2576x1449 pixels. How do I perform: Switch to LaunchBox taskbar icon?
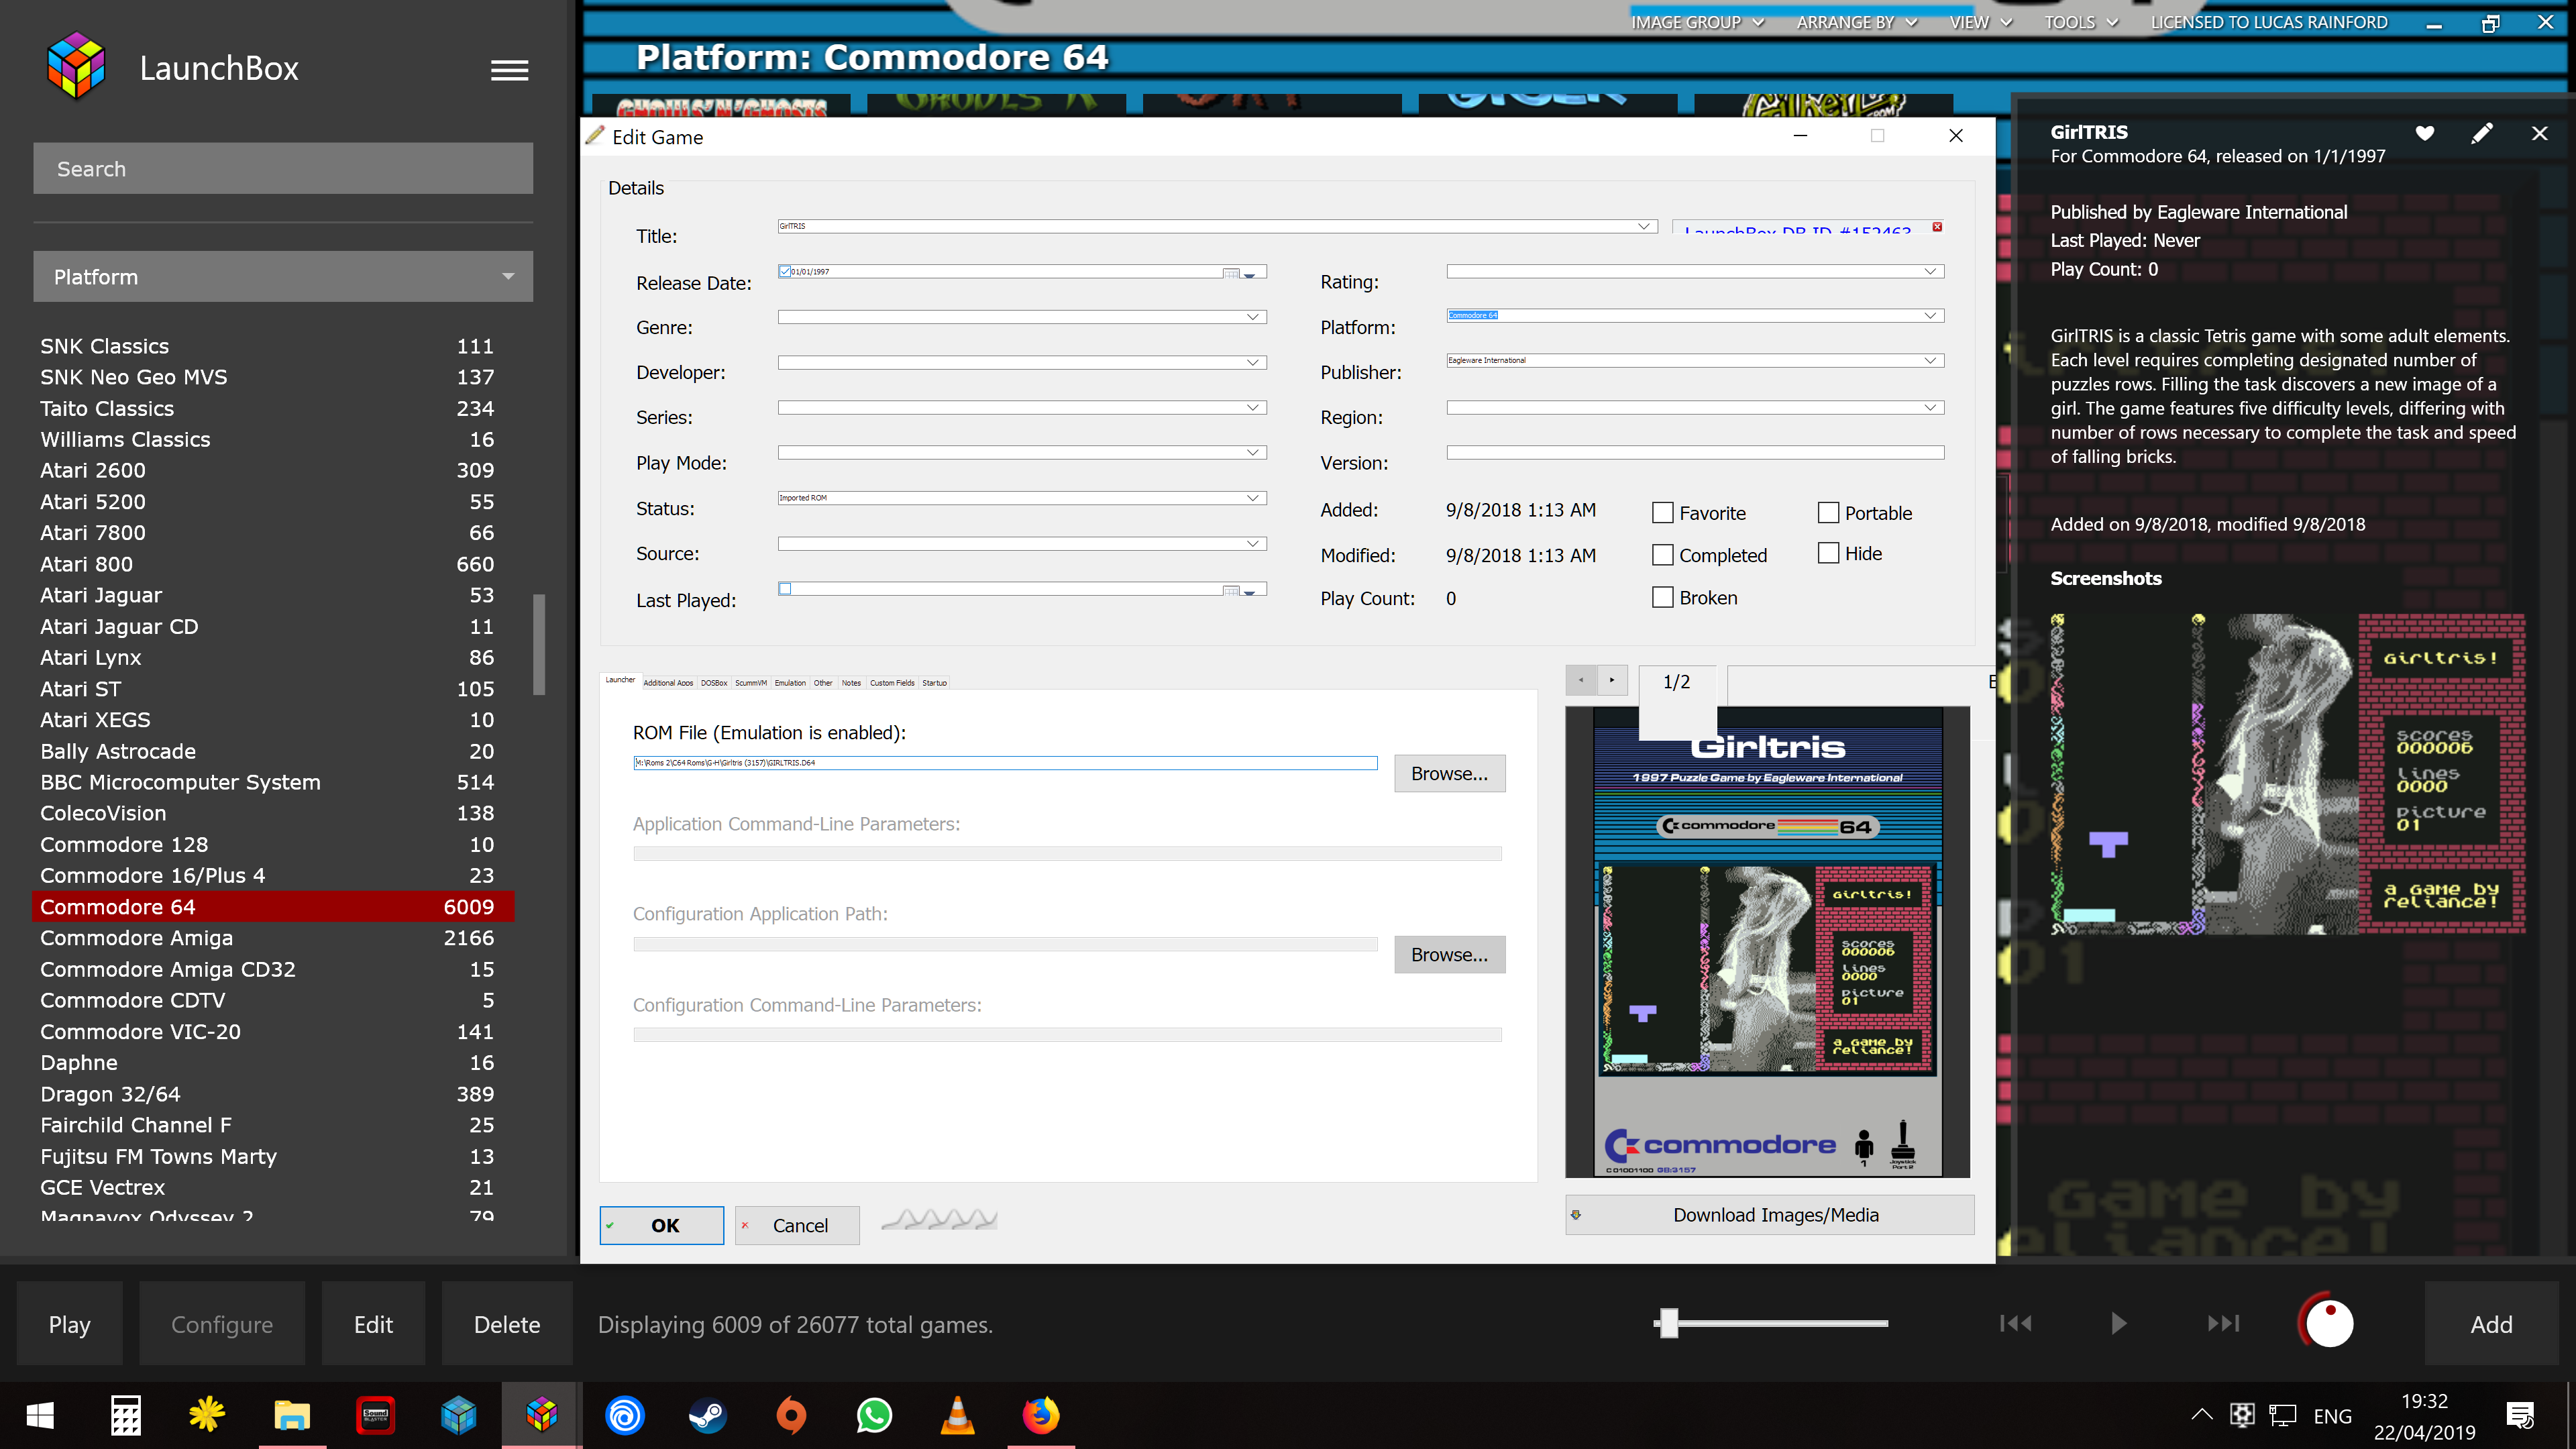pos(541,1415)
